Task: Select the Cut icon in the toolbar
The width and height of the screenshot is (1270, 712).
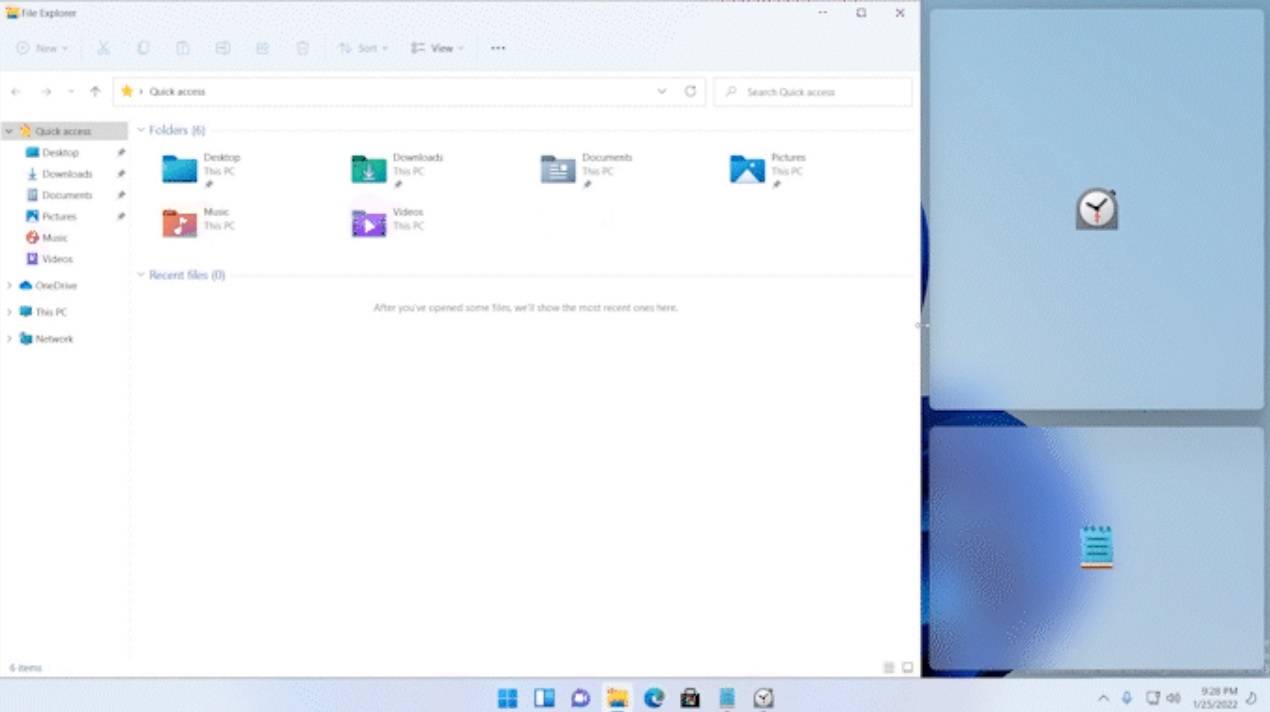Action: [x=103, y=47]
